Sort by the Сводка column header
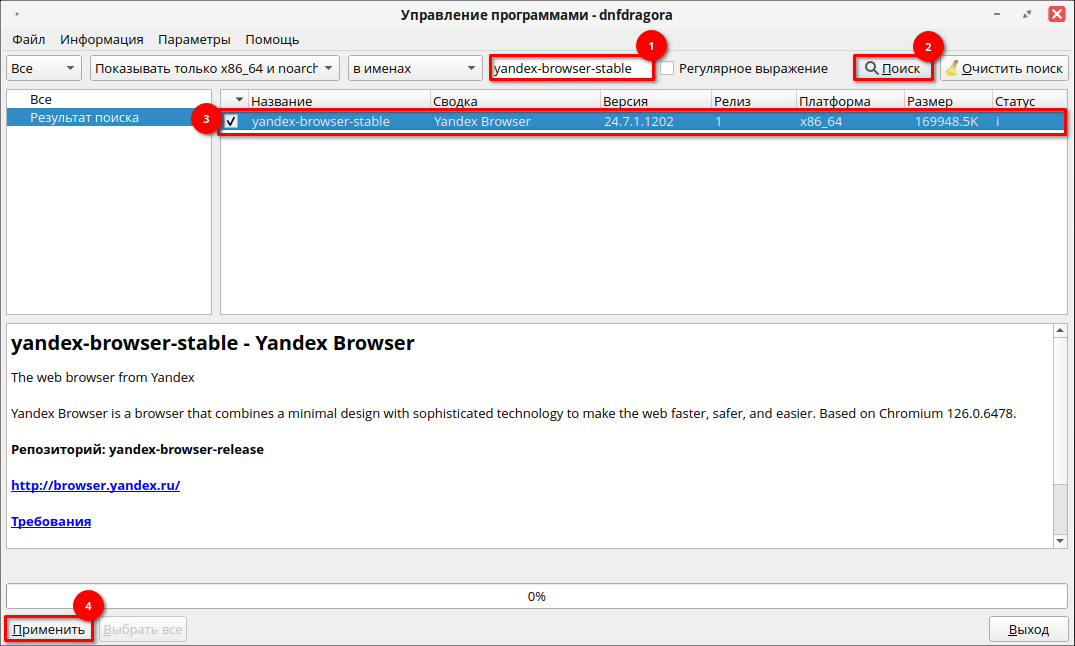The image size is (1075, 646). [515, 101]
